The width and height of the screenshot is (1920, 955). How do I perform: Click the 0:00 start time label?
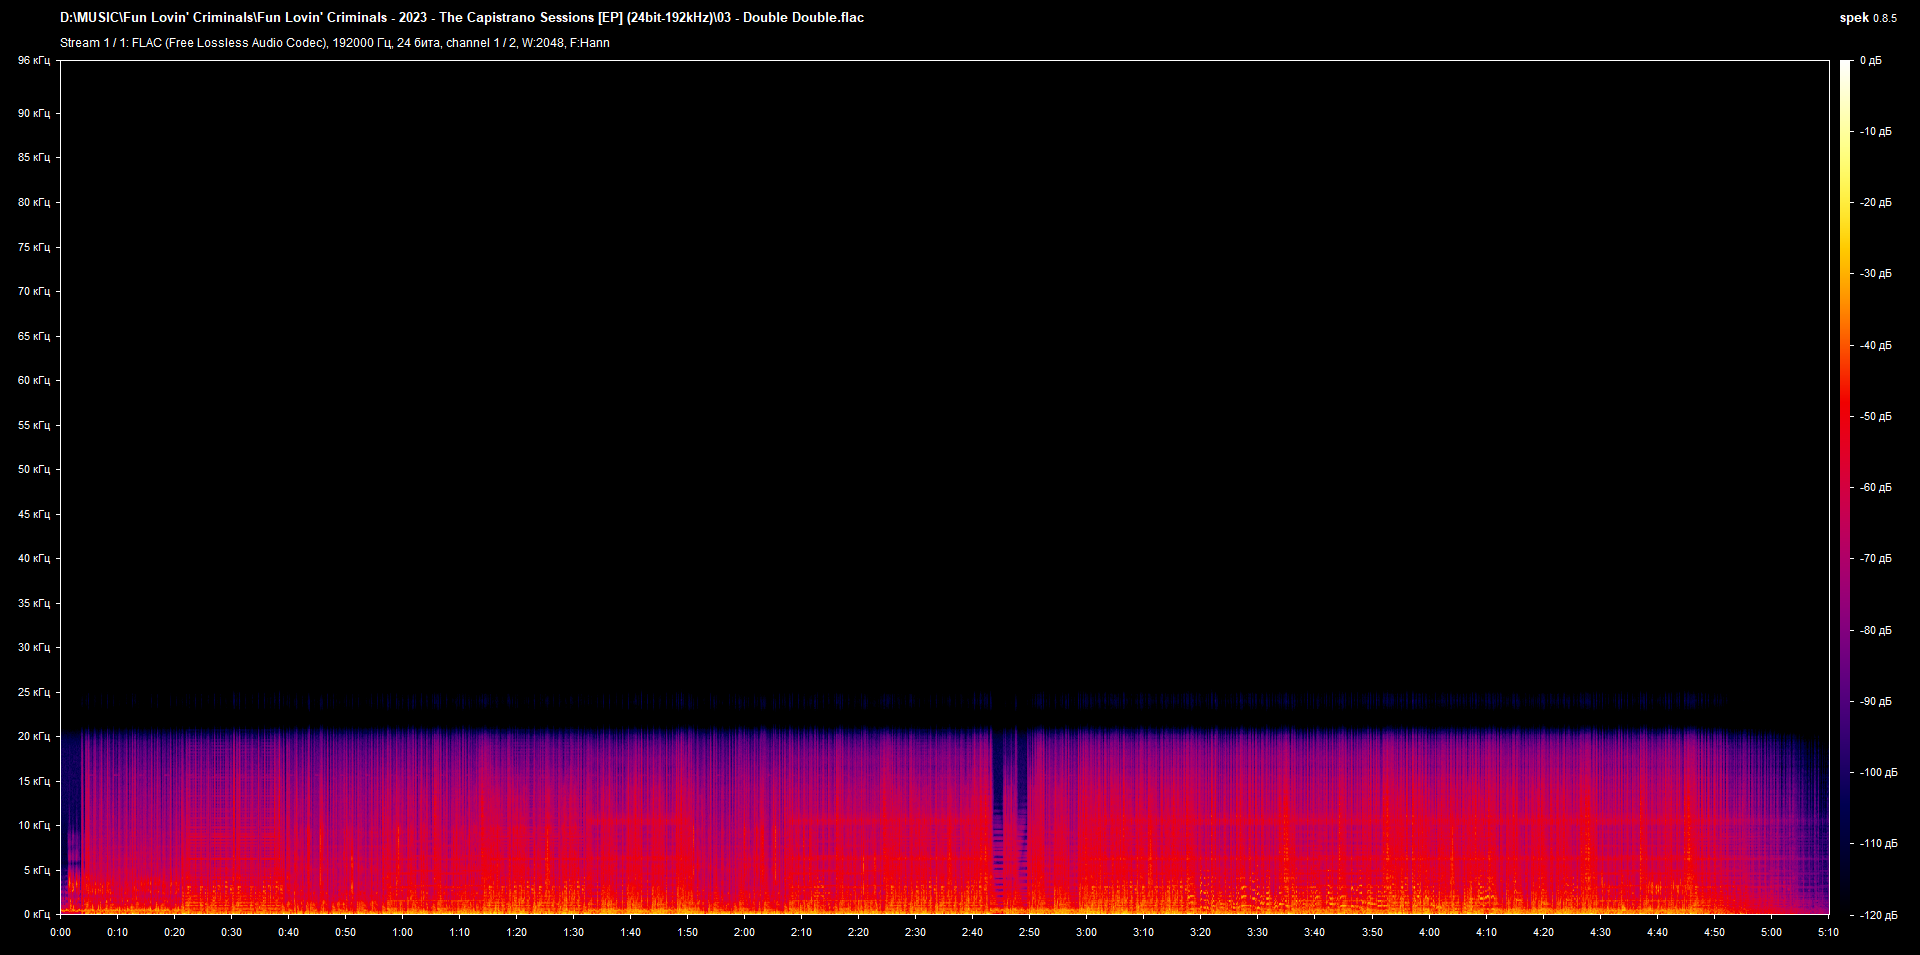pyautogui.click(x=60, y=932)
